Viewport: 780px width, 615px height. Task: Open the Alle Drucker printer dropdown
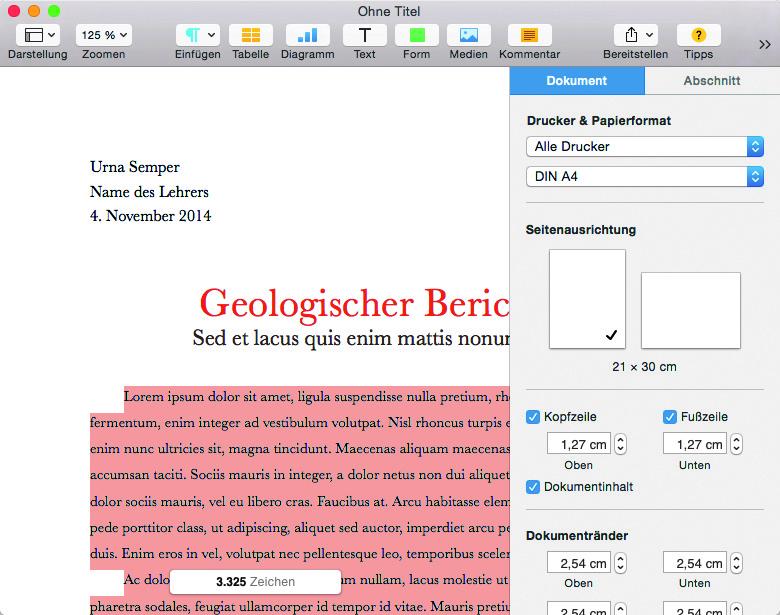645,146
